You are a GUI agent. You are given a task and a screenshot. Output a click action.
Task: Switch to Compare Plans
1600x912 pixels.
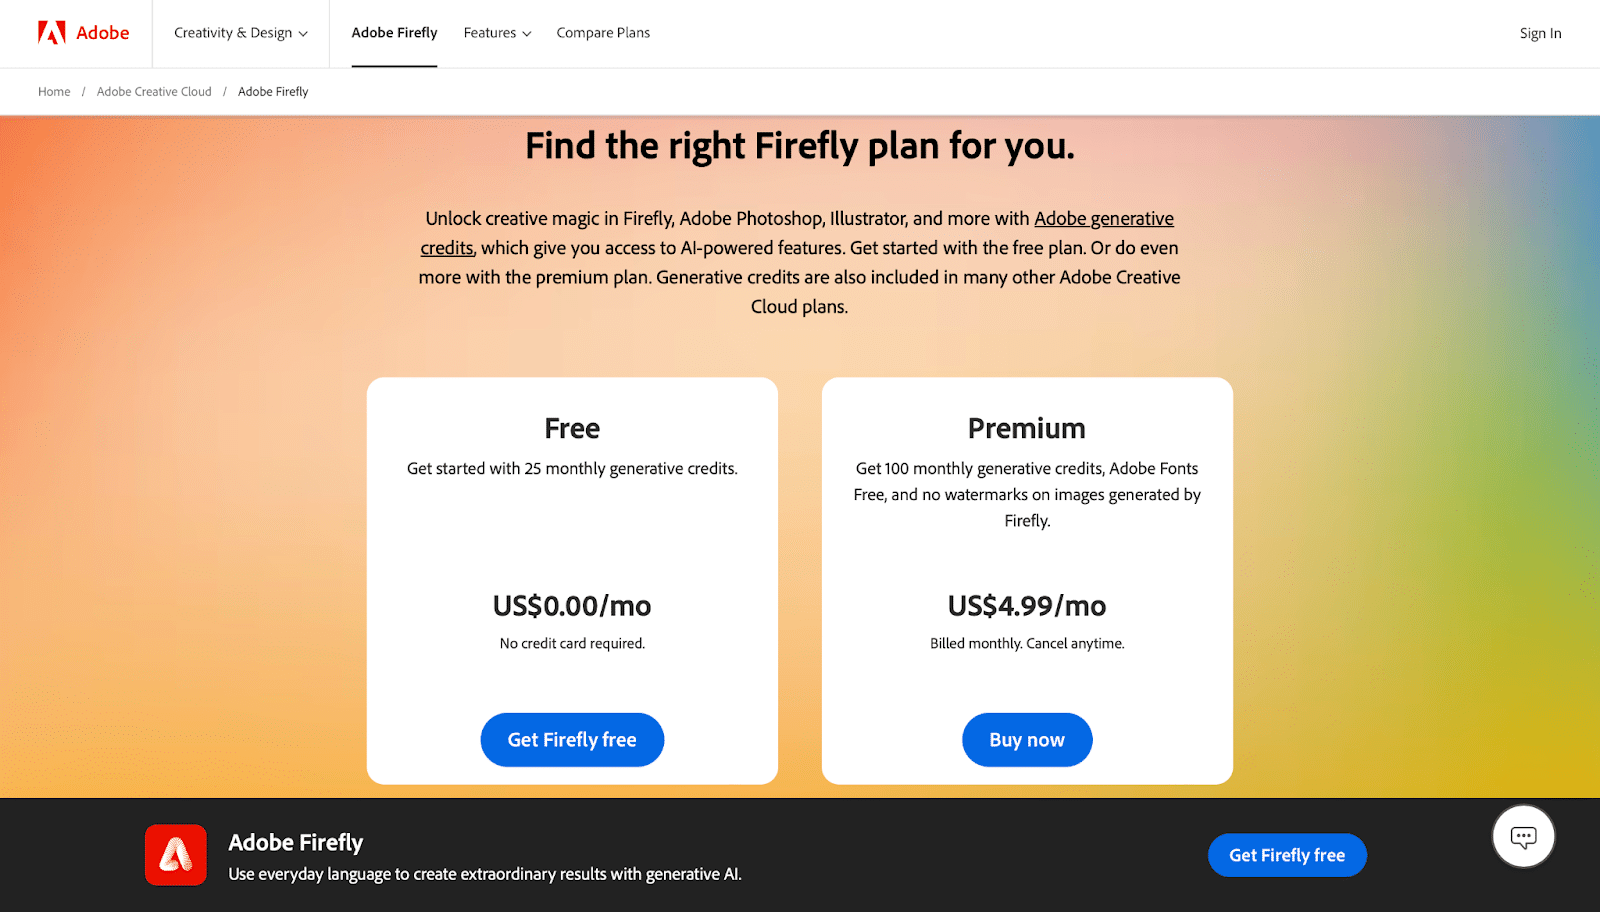(602, 32)
